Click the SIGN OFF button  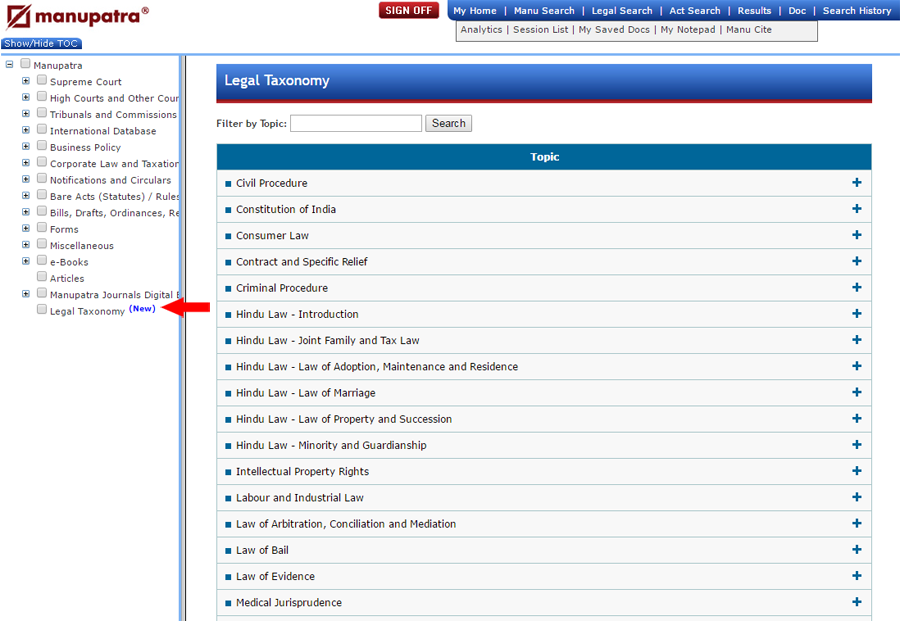click(409, 10)
